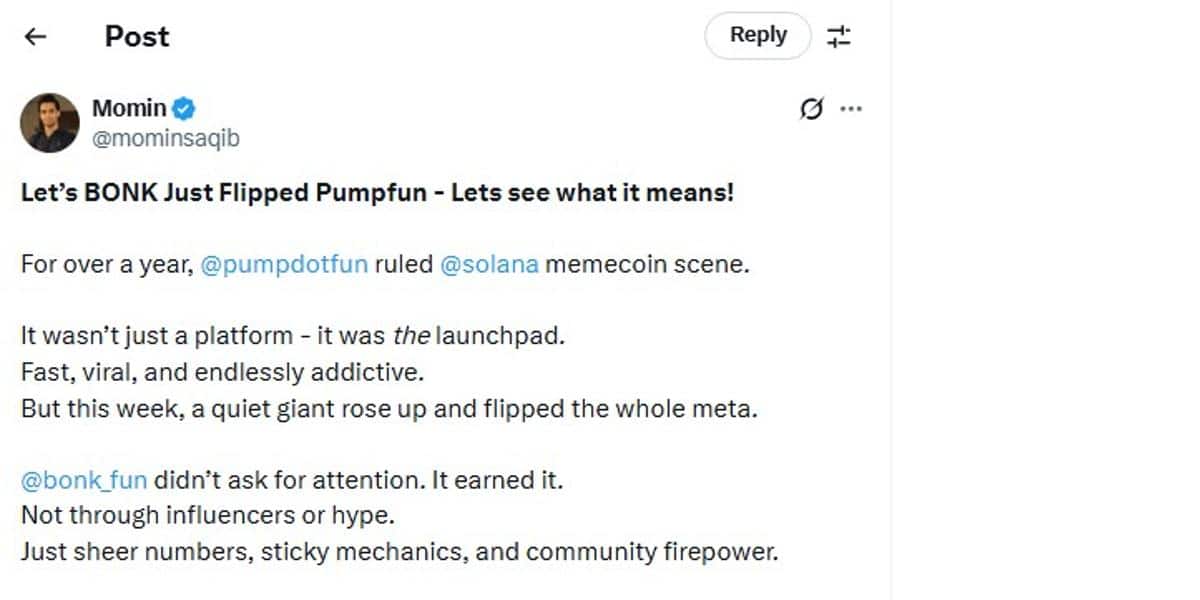Screen dimensions: 1200x600
Task: Open the @bonk_fun mention
Action: coord(84,480)
